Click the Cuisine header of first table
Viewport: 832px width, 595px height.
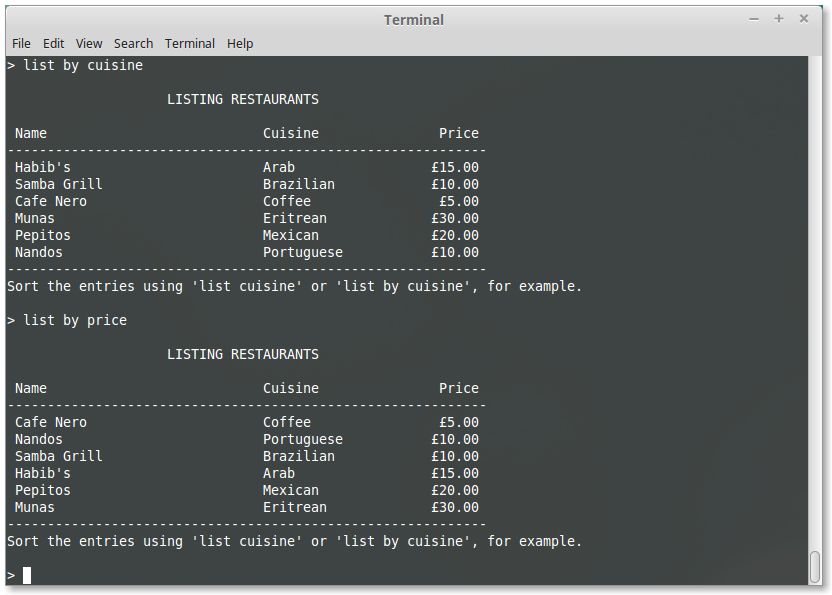point(291,133)
